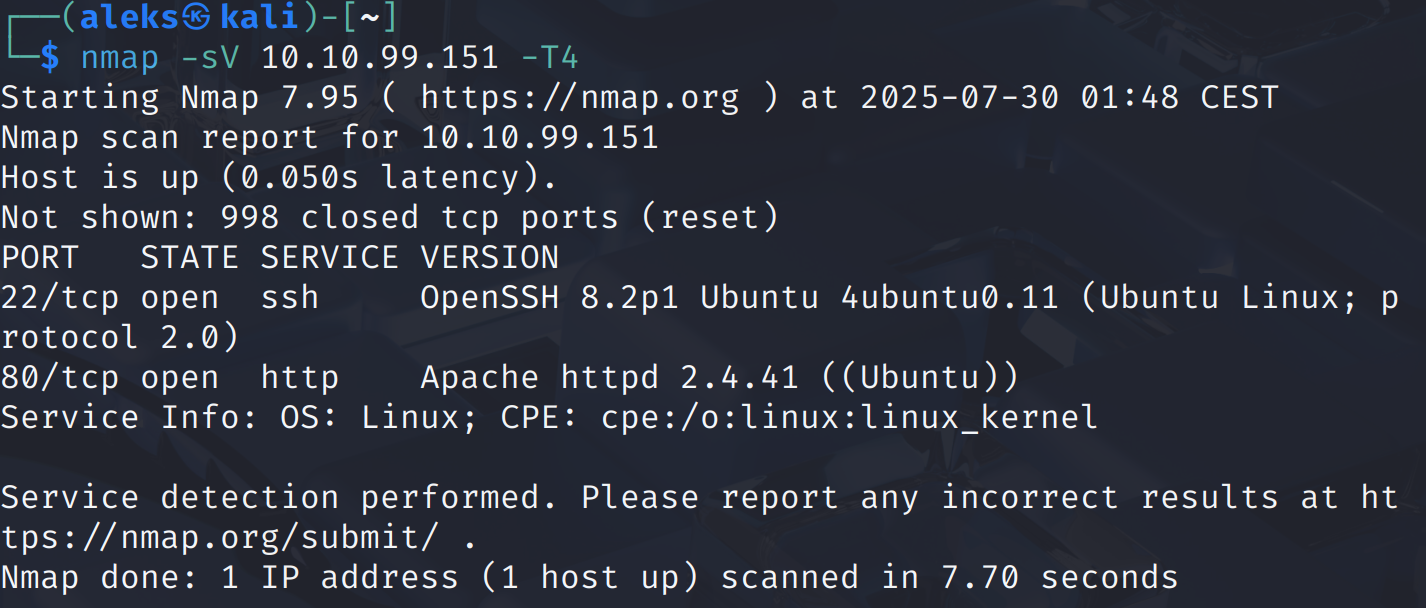The width and height of the screenshot is (1426, 608).
Task: Click the Kali logo icon in prompt
Action: [x=199, y=18]
